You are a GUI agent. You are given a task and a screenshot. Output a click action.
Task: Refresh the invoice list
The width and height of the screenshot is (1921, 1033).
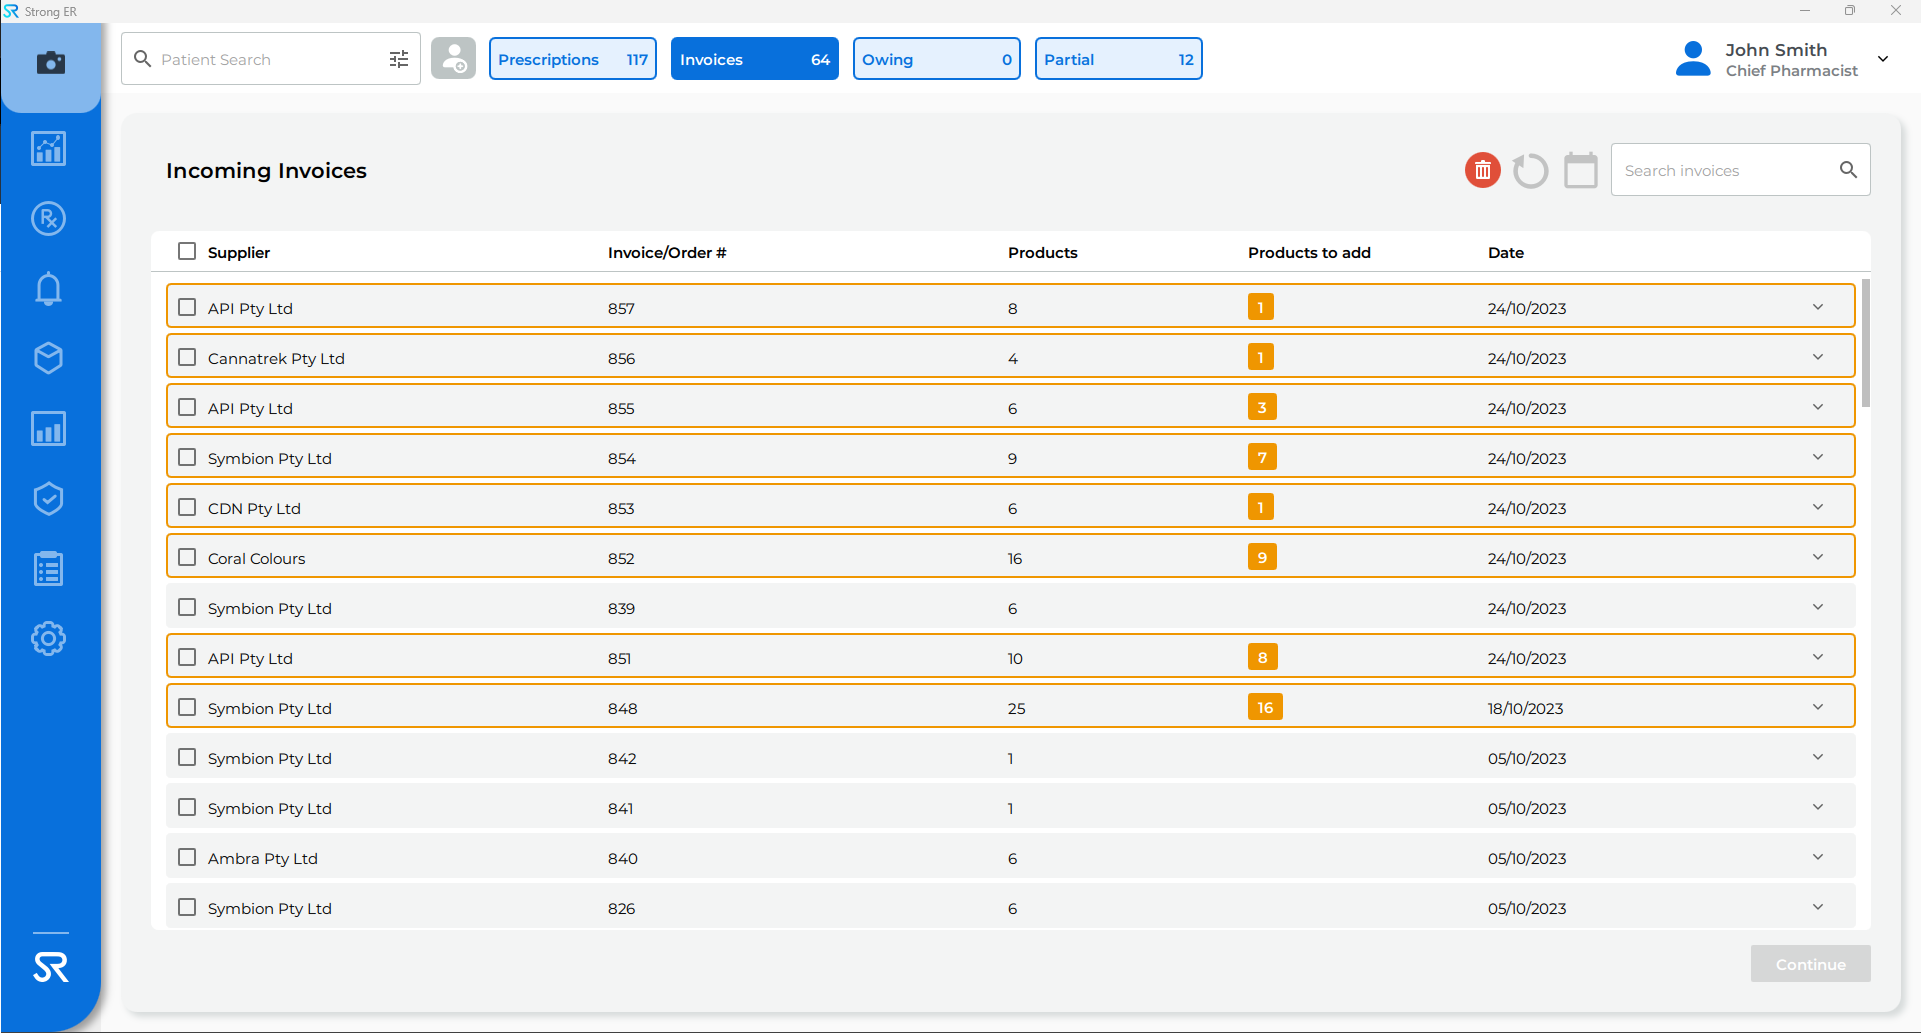[1530, 170]
